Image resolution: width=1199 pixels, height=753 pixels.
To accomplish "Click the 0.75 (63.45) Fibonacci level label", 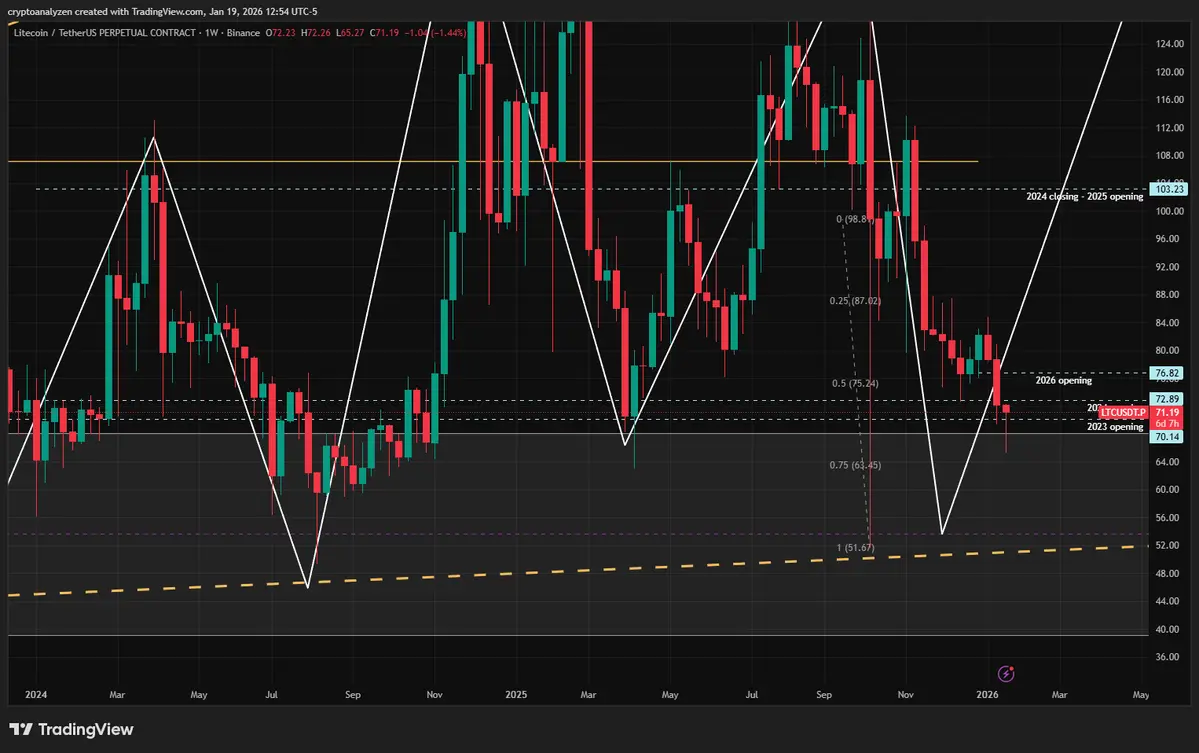I will pyautogui.click(x=855, y=465).
